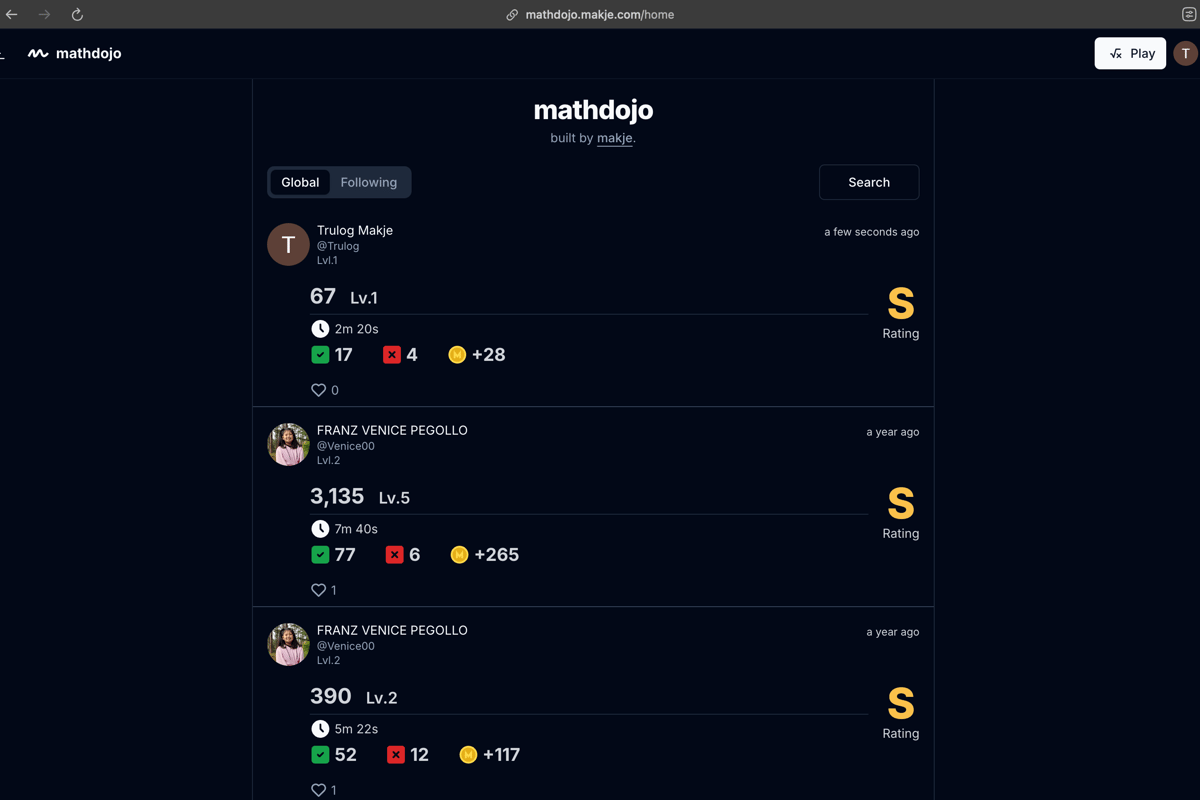Like Trulog Makje's post with heart icon

coord(319,390)
